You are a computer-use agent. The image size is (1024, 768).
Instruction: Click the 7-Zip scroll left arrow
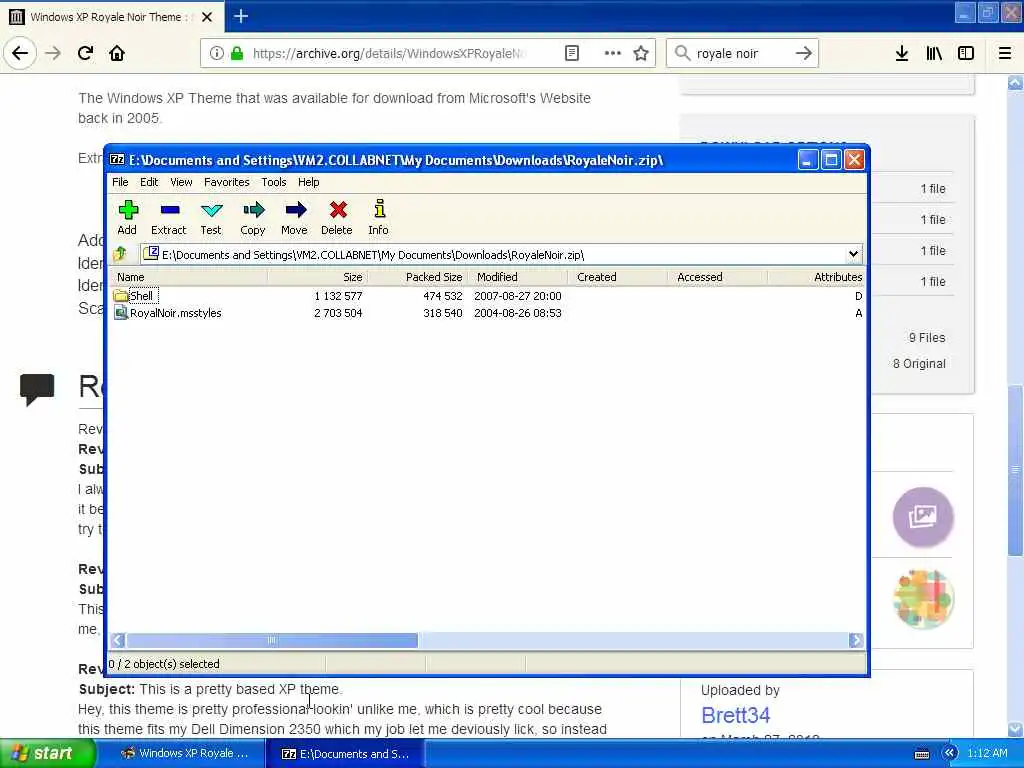pos(118,641)
